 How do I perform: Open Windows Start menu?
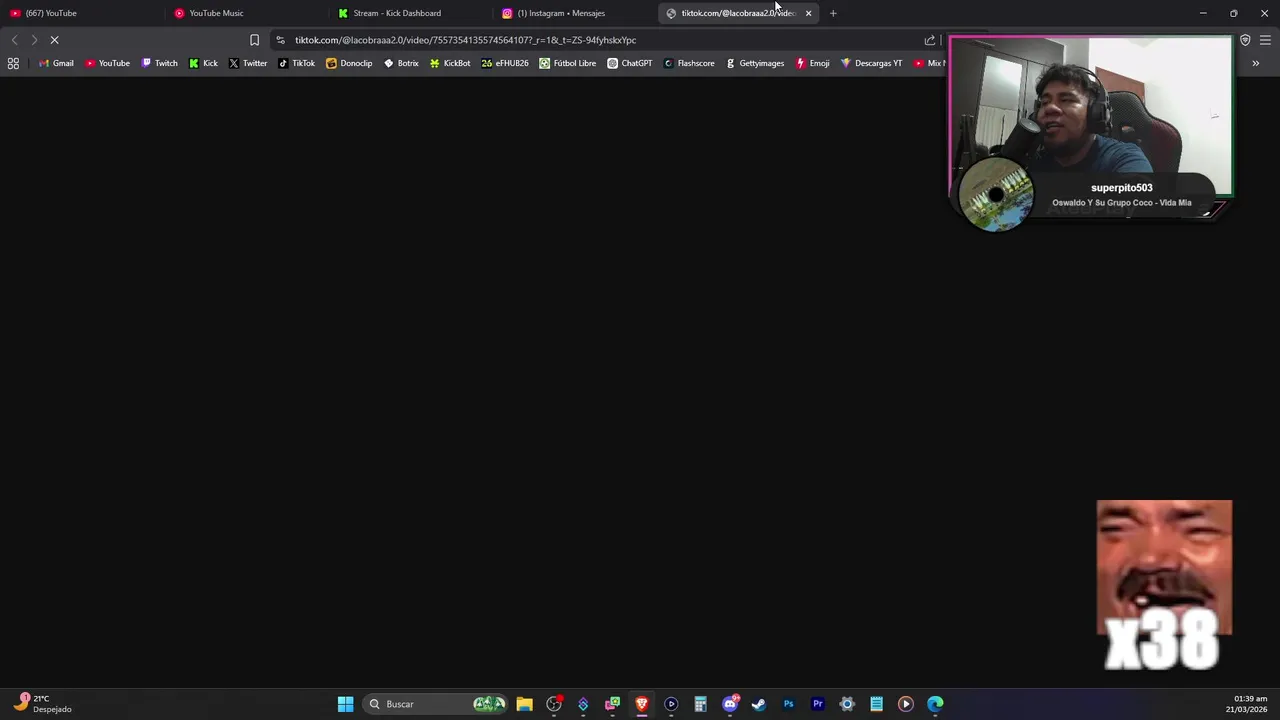pyautogui.click(x=345, y=704)
